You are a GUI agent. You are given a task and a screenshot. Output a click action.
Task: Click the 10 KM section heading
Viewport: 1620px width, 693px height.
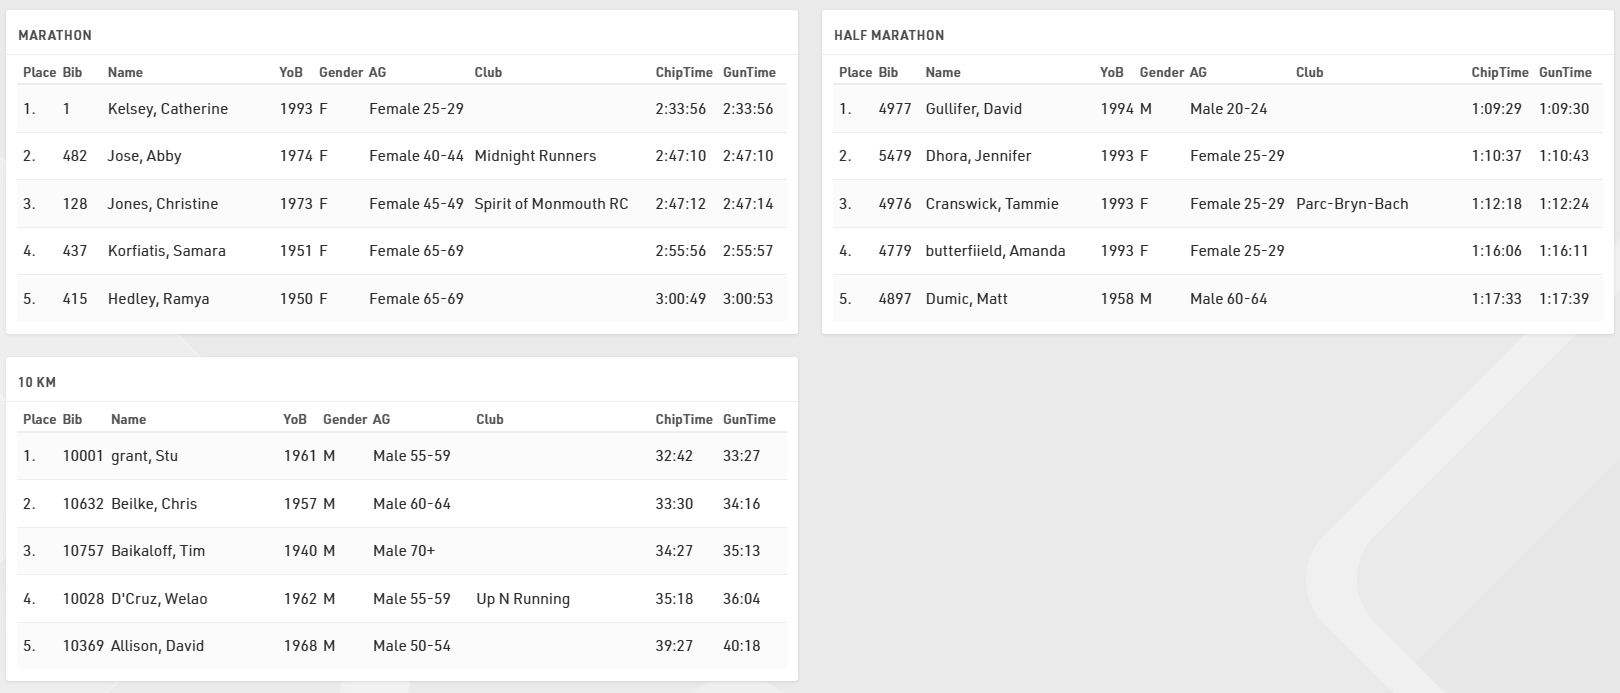coord(37,382)
